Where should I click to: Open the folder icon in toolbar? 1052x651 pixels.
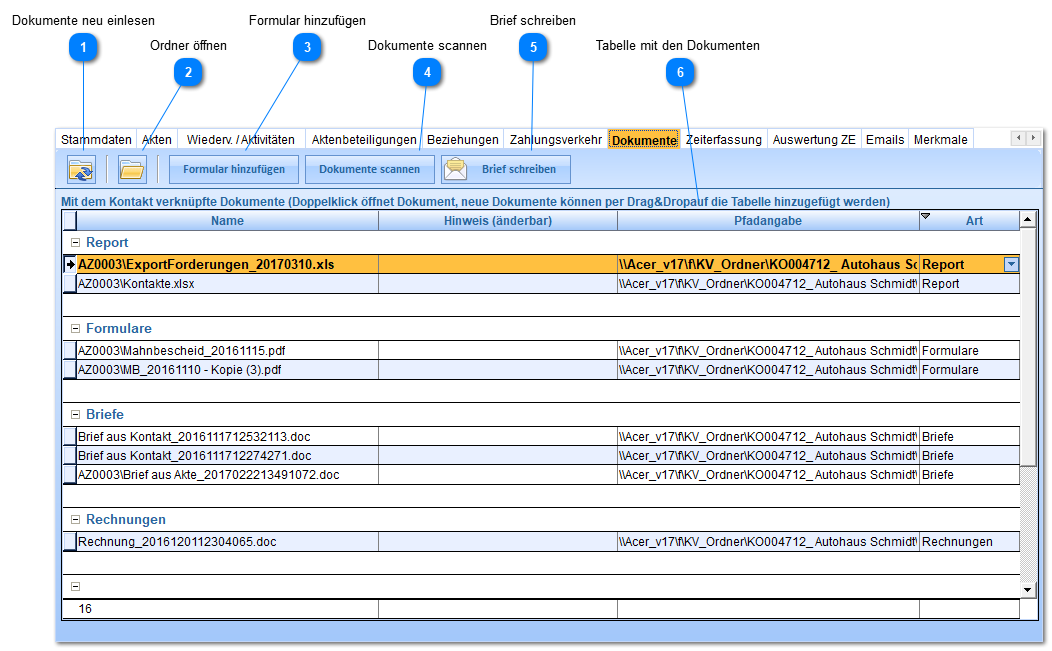point(132,169)
